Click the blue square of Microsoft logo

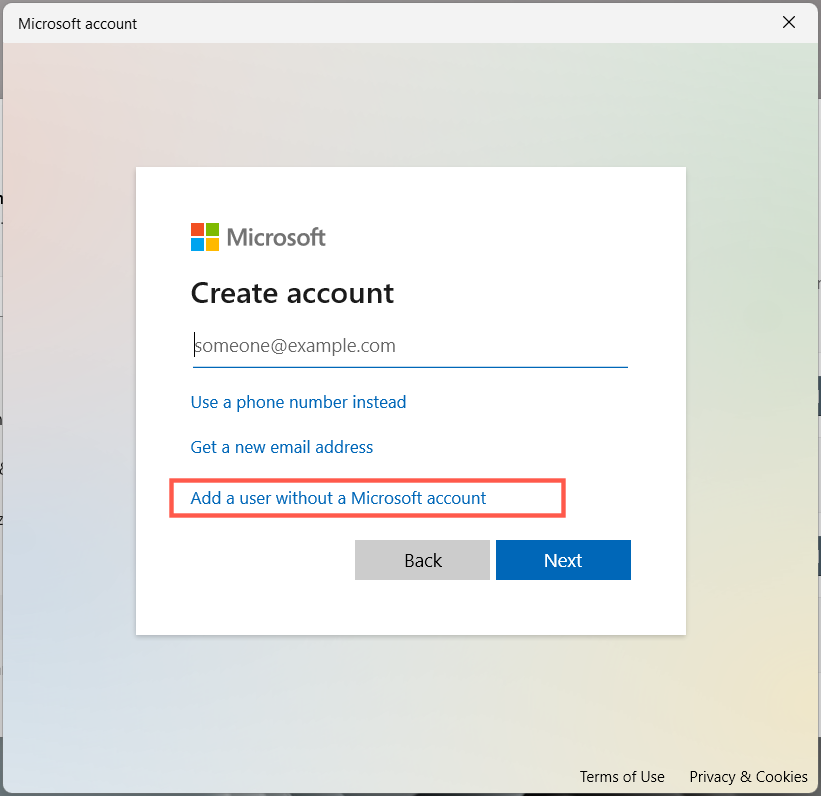point(197,244)
